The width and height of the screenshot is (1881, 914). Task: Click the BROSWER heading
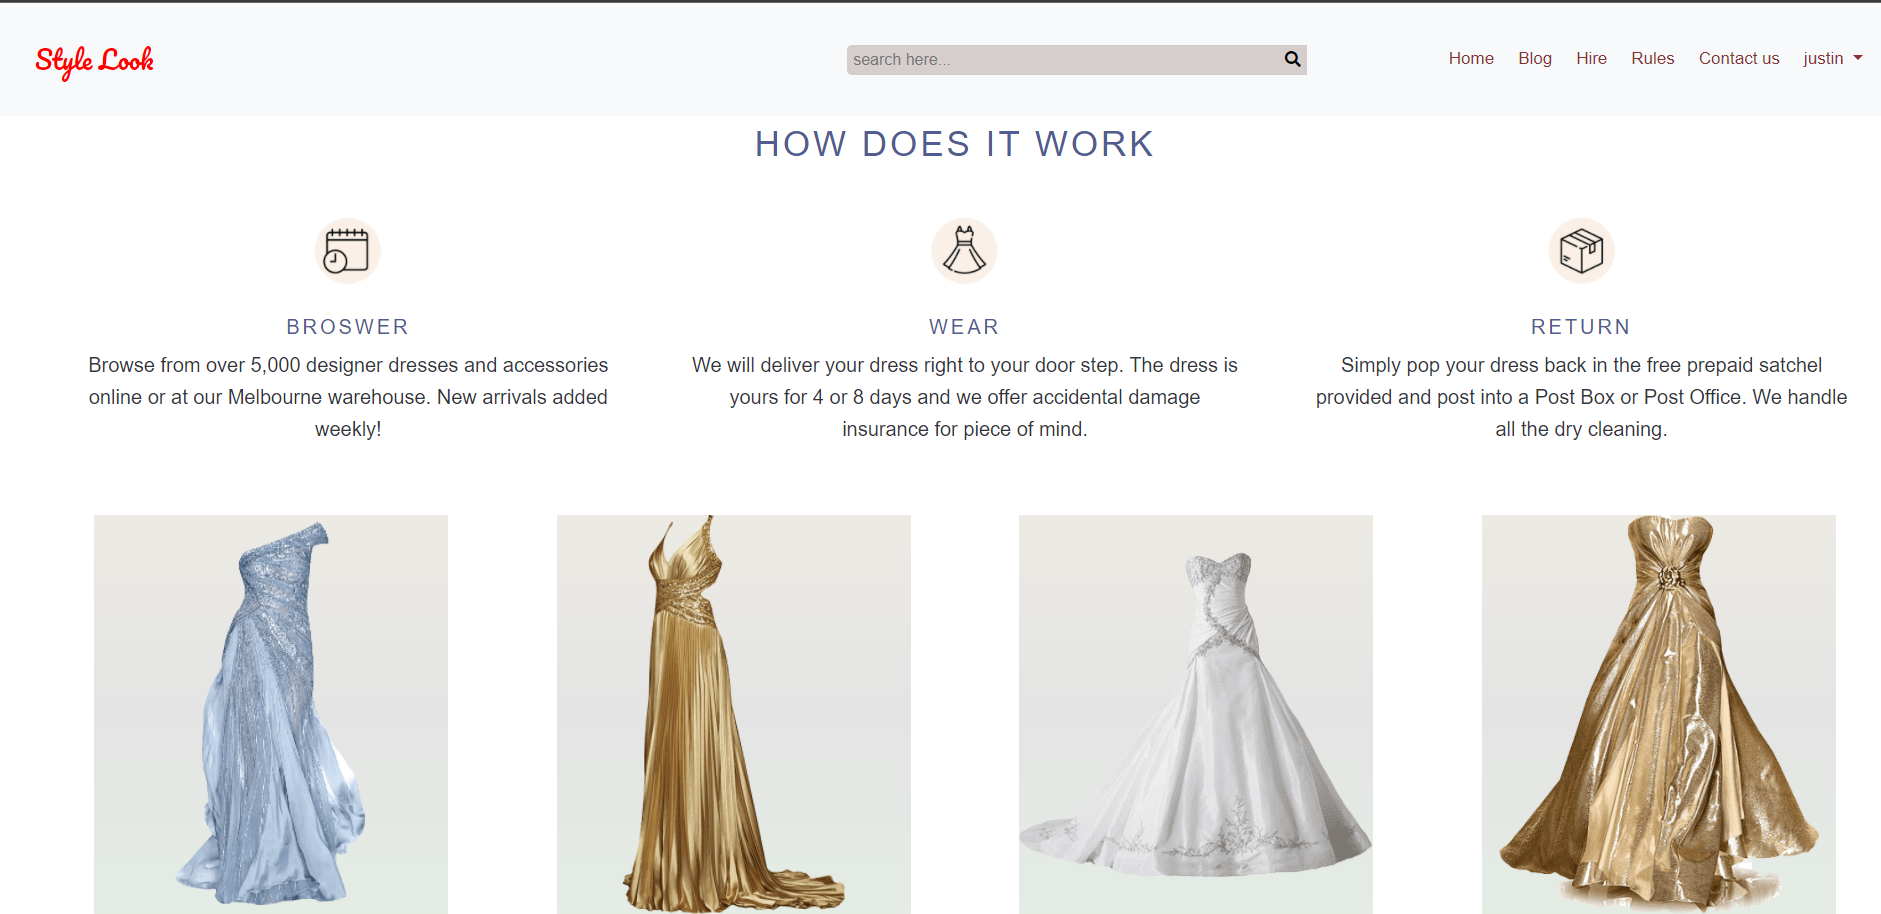348,327
